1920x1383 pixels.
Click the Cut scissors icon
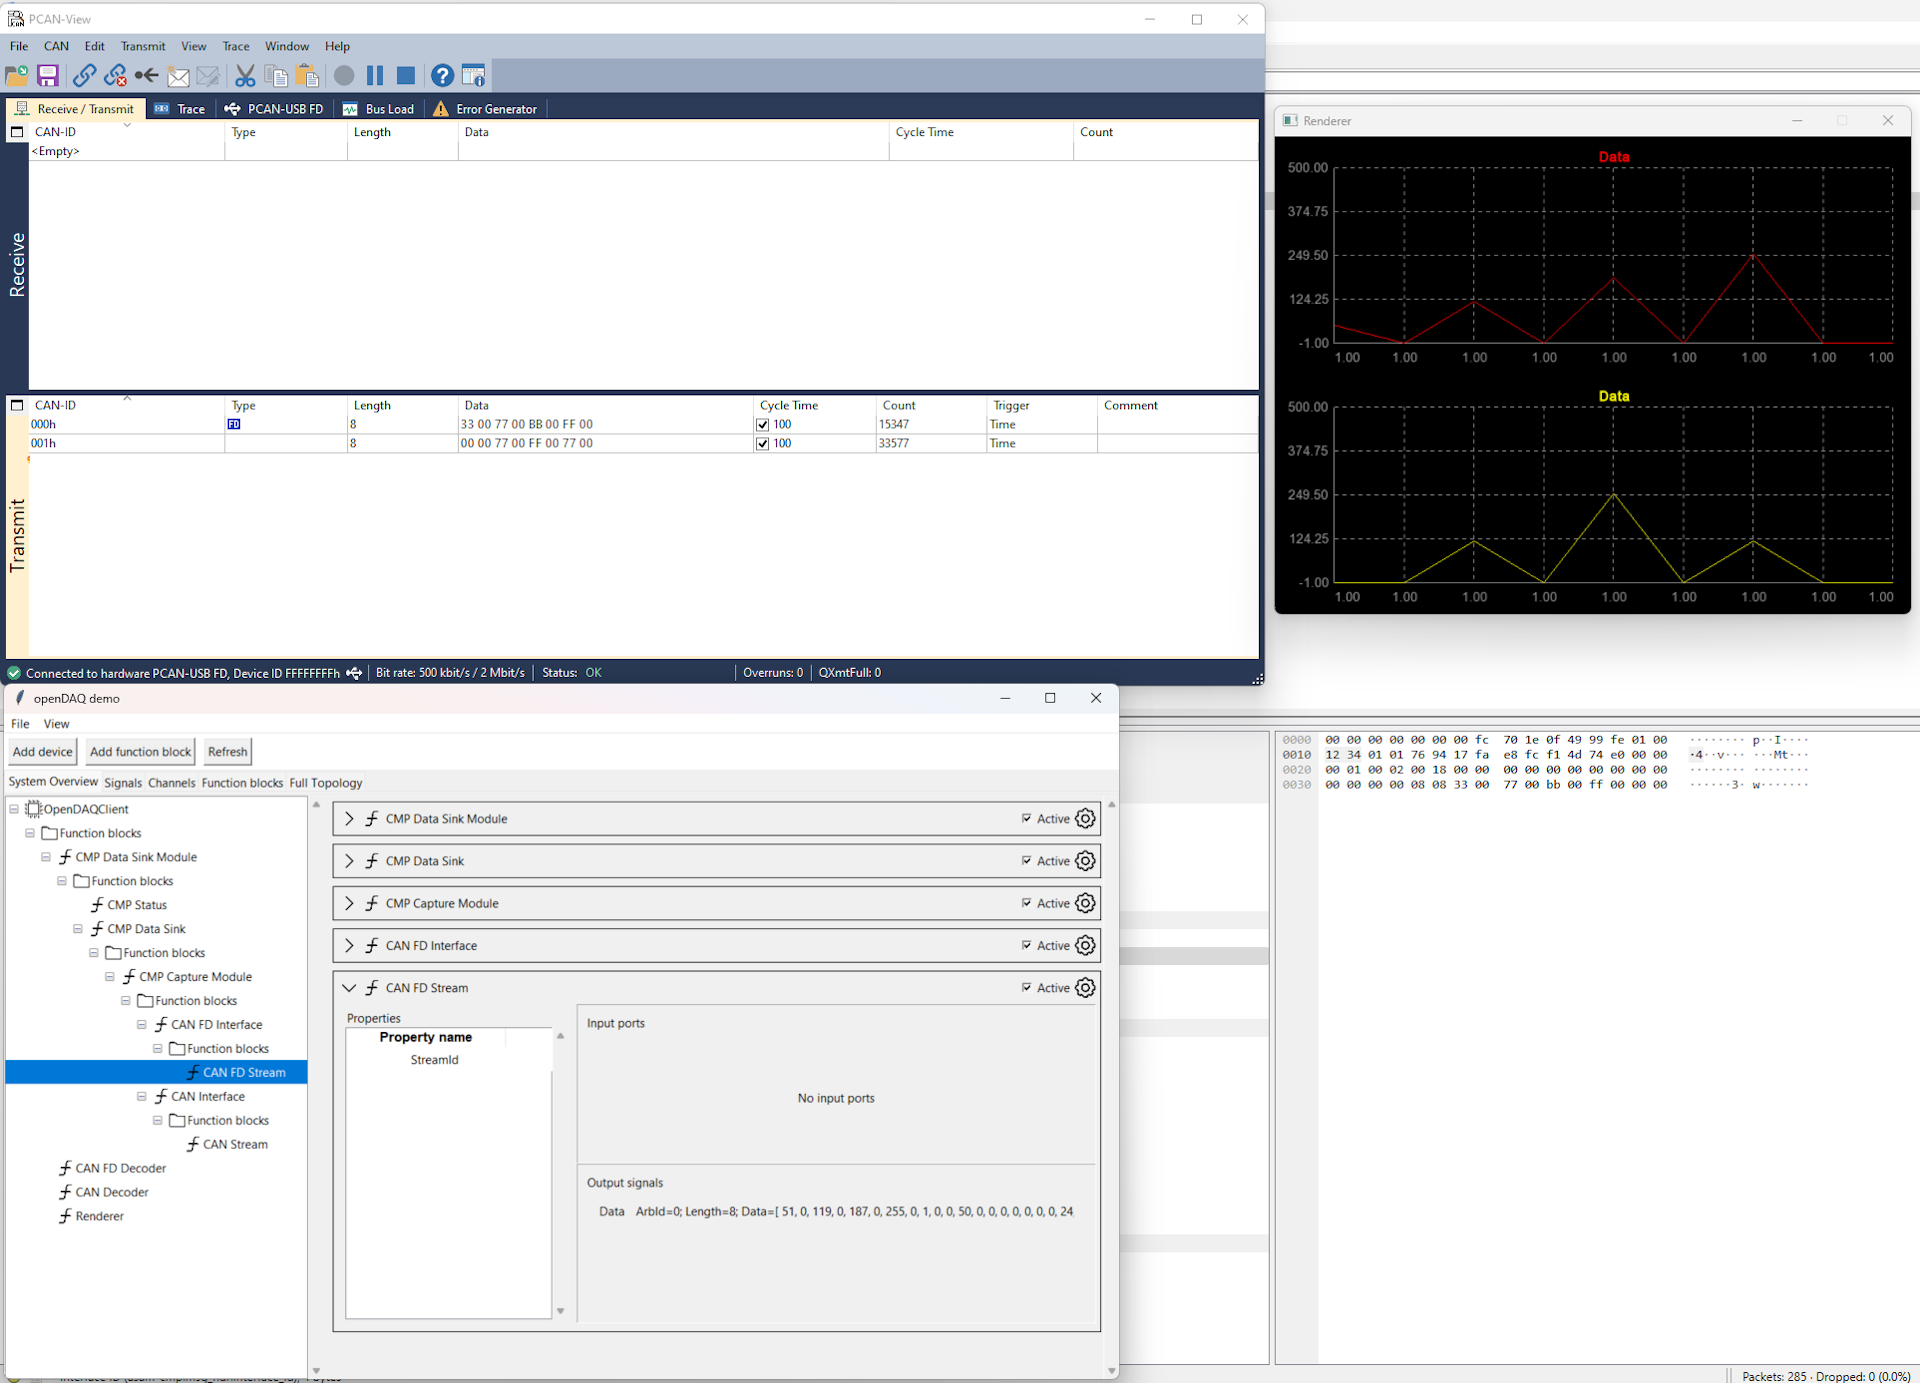click(245, 76)
